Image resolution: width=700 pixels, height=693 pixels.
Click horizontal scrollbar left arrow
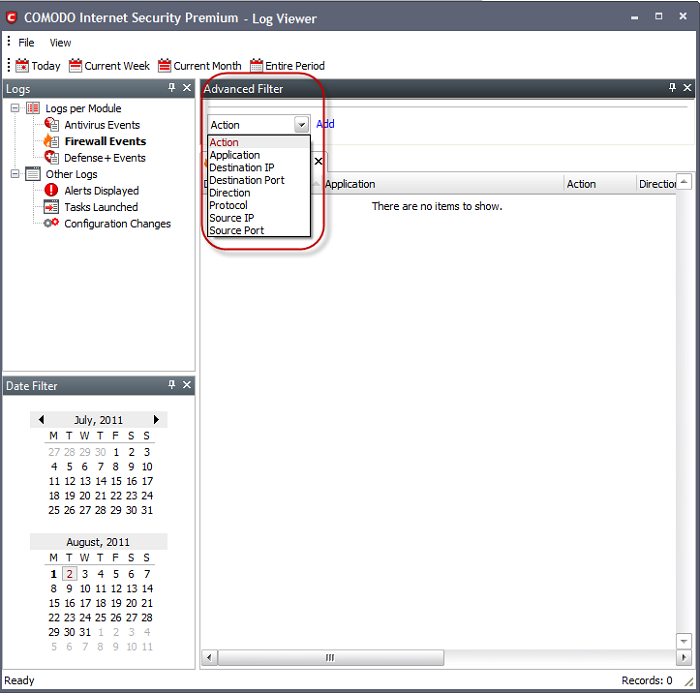click(209, 657)
